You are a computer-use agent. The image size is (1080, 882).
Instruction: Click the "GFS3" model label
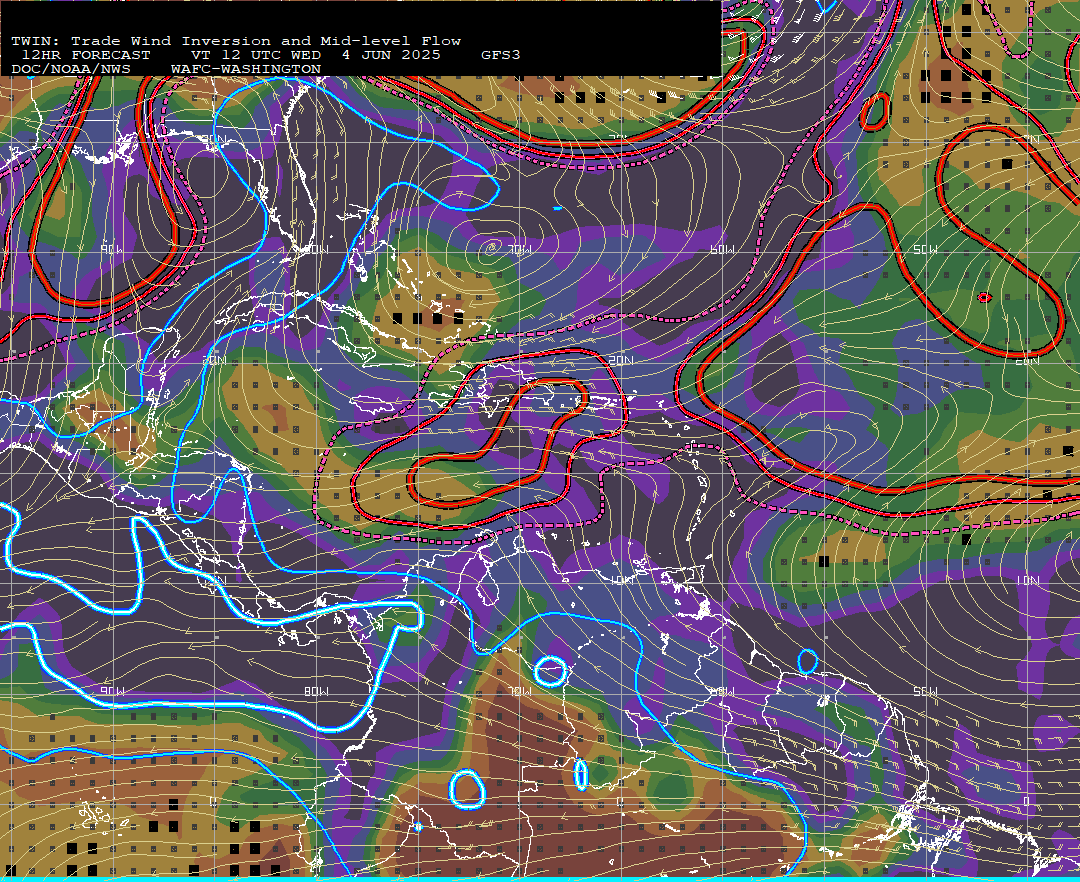[501, 55]
